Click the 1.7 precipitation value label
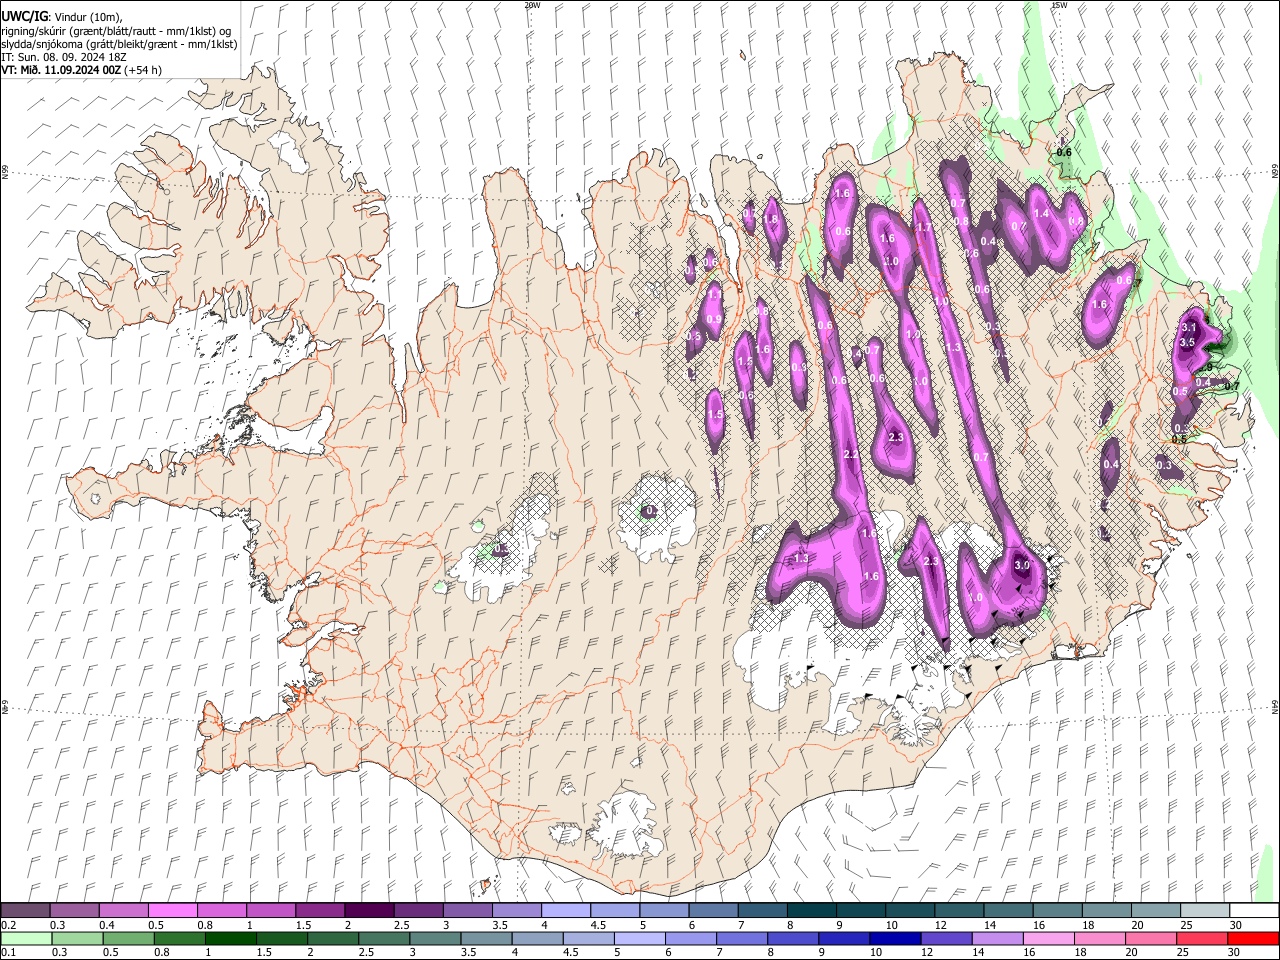 pos(924,227)
